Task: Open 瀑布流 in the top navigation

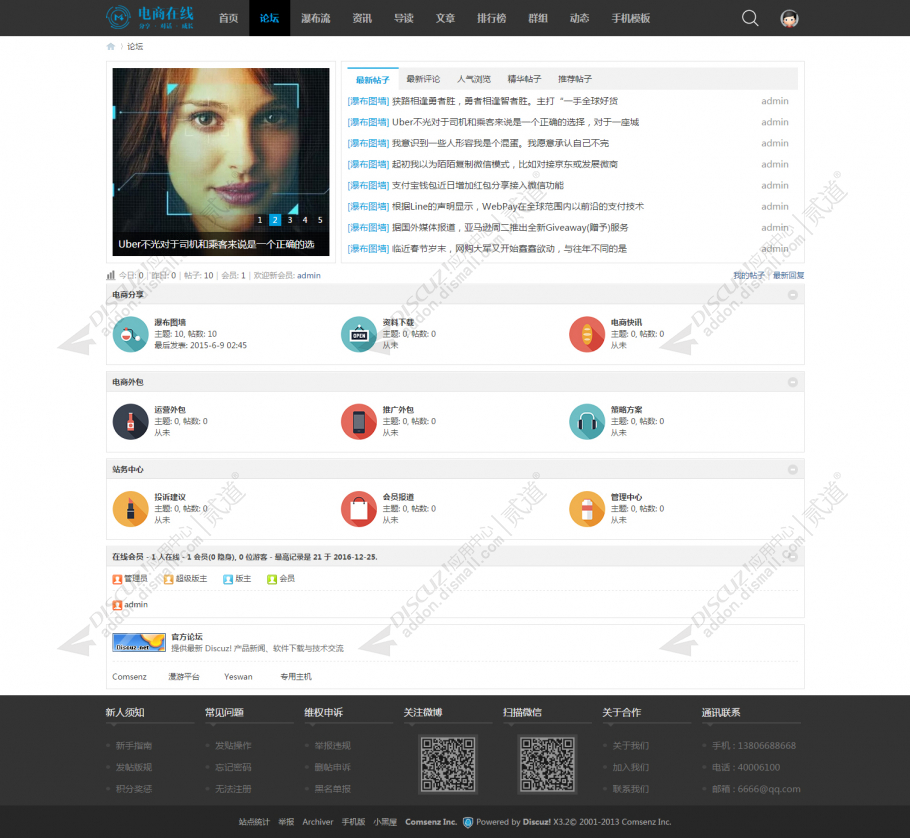Action: click(x=315, y=18)
